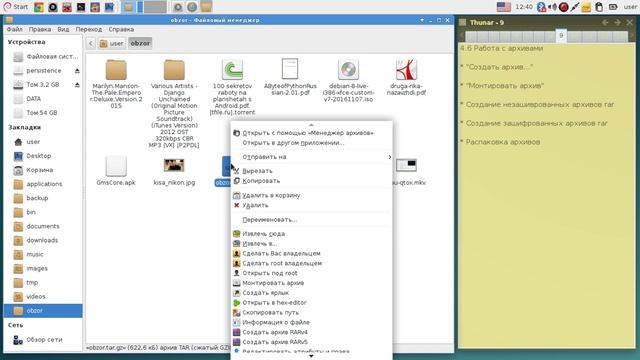Choose Сделать root владельцем
This screenshot has height=360, width=640.
[x=311, y=263]
